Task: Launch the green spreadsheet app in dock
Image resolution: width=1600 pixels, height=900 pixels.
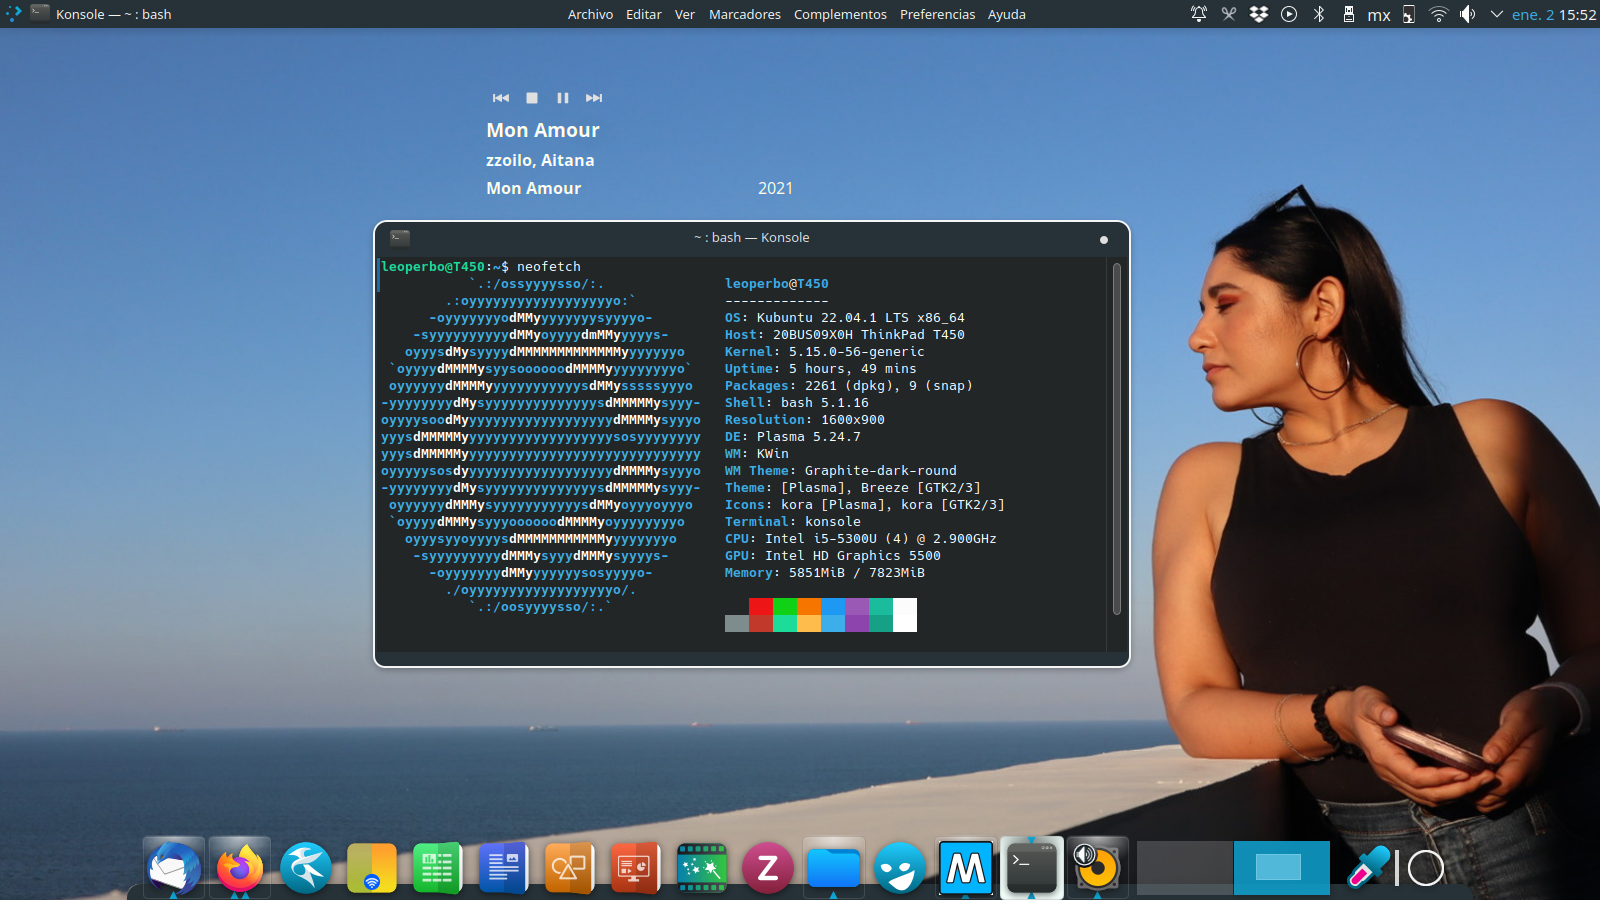Action: click(437, 867)
